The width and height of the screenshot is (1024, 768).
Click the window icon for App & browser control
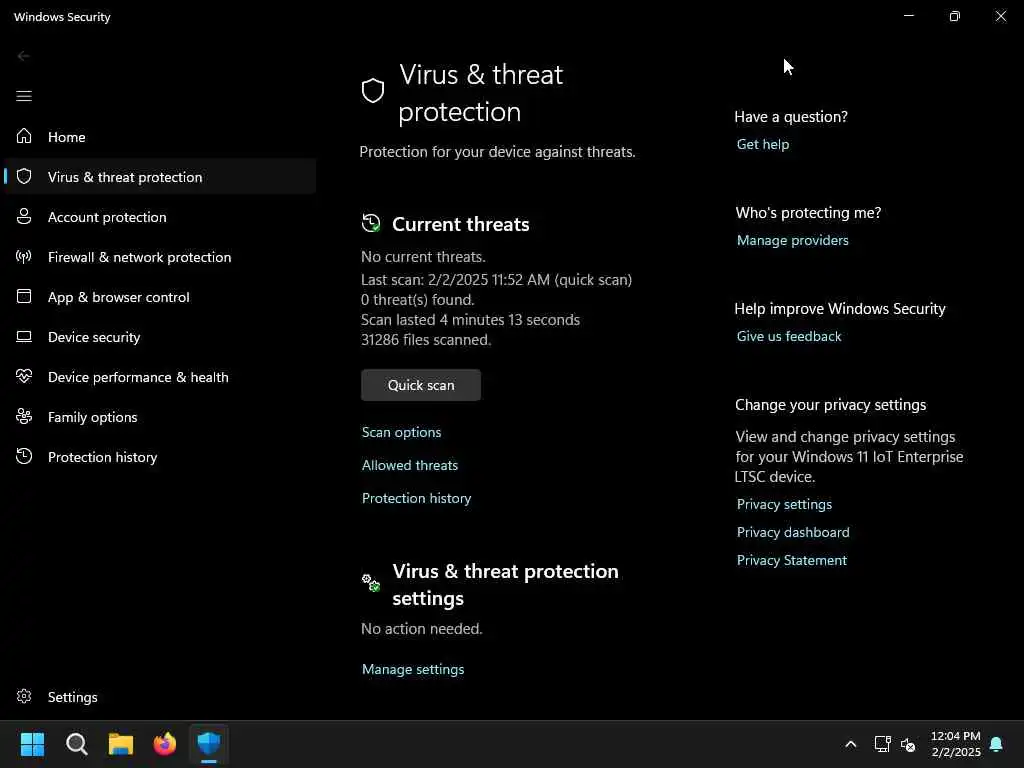(x=24, y=296)
